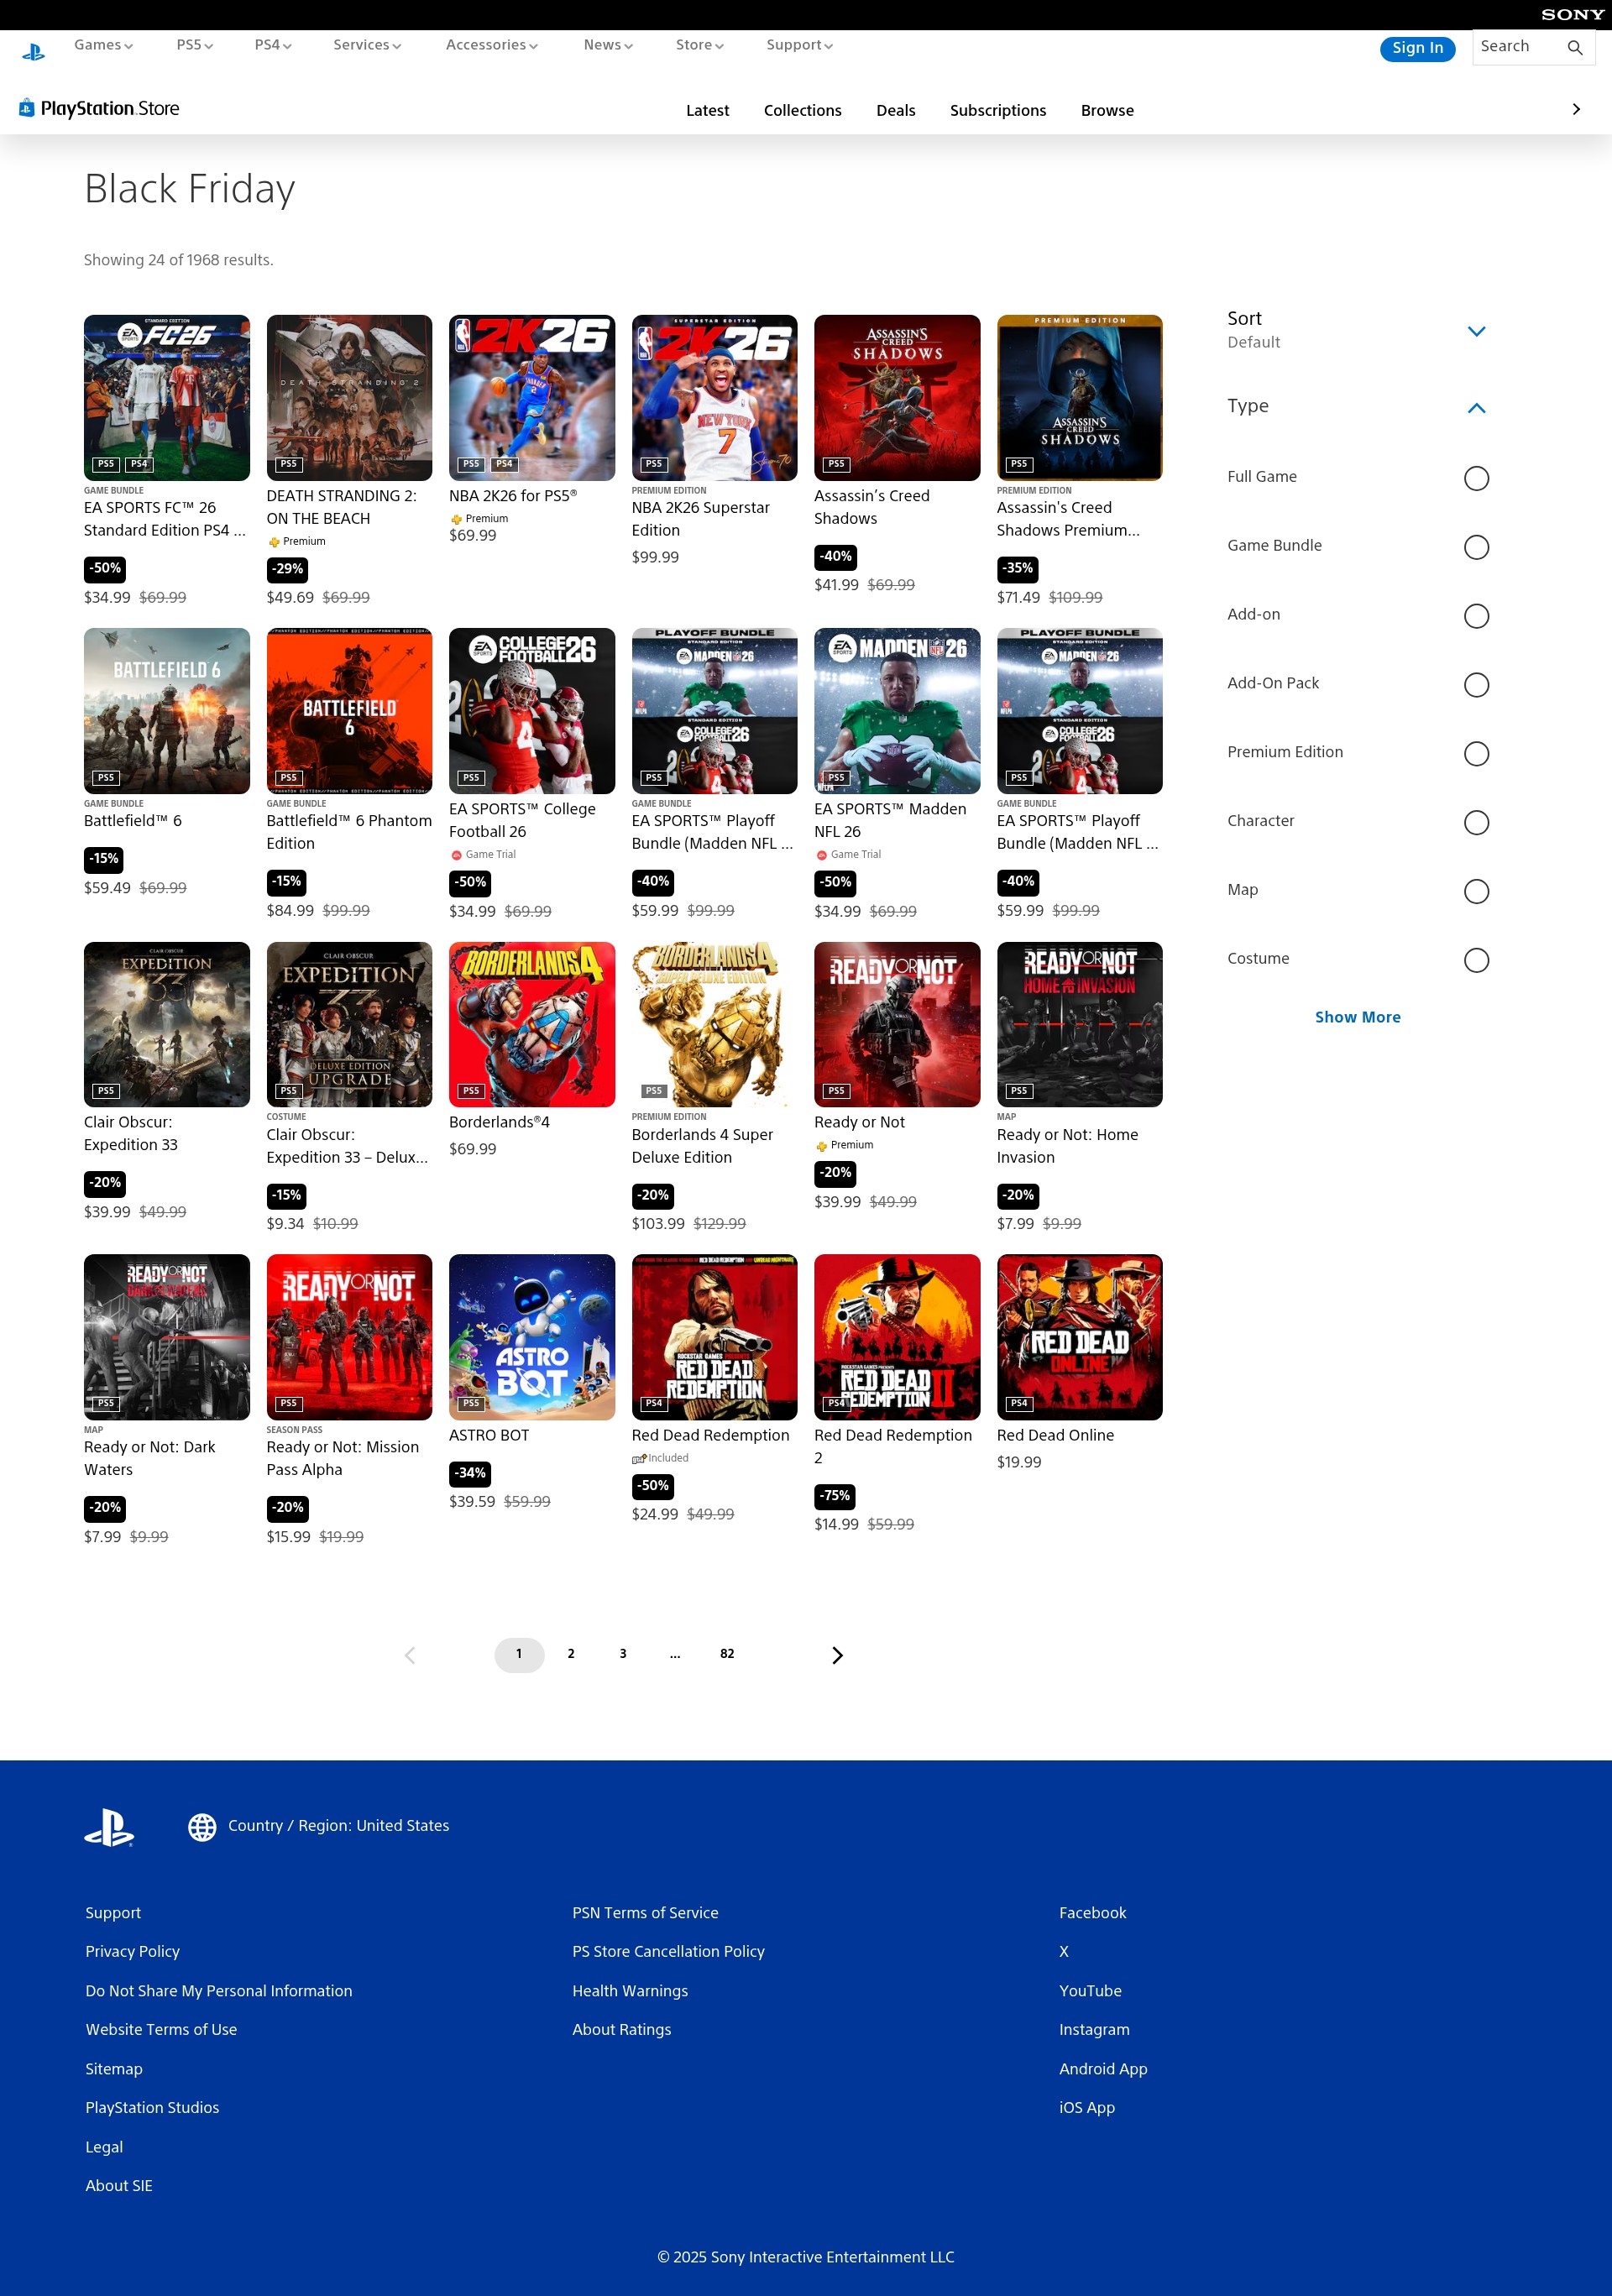The width and height of the screenshot is (1612, 2296).
Task: Open the Facebook footer link
Action: pyautogui.click(x=1092, y=1912)
